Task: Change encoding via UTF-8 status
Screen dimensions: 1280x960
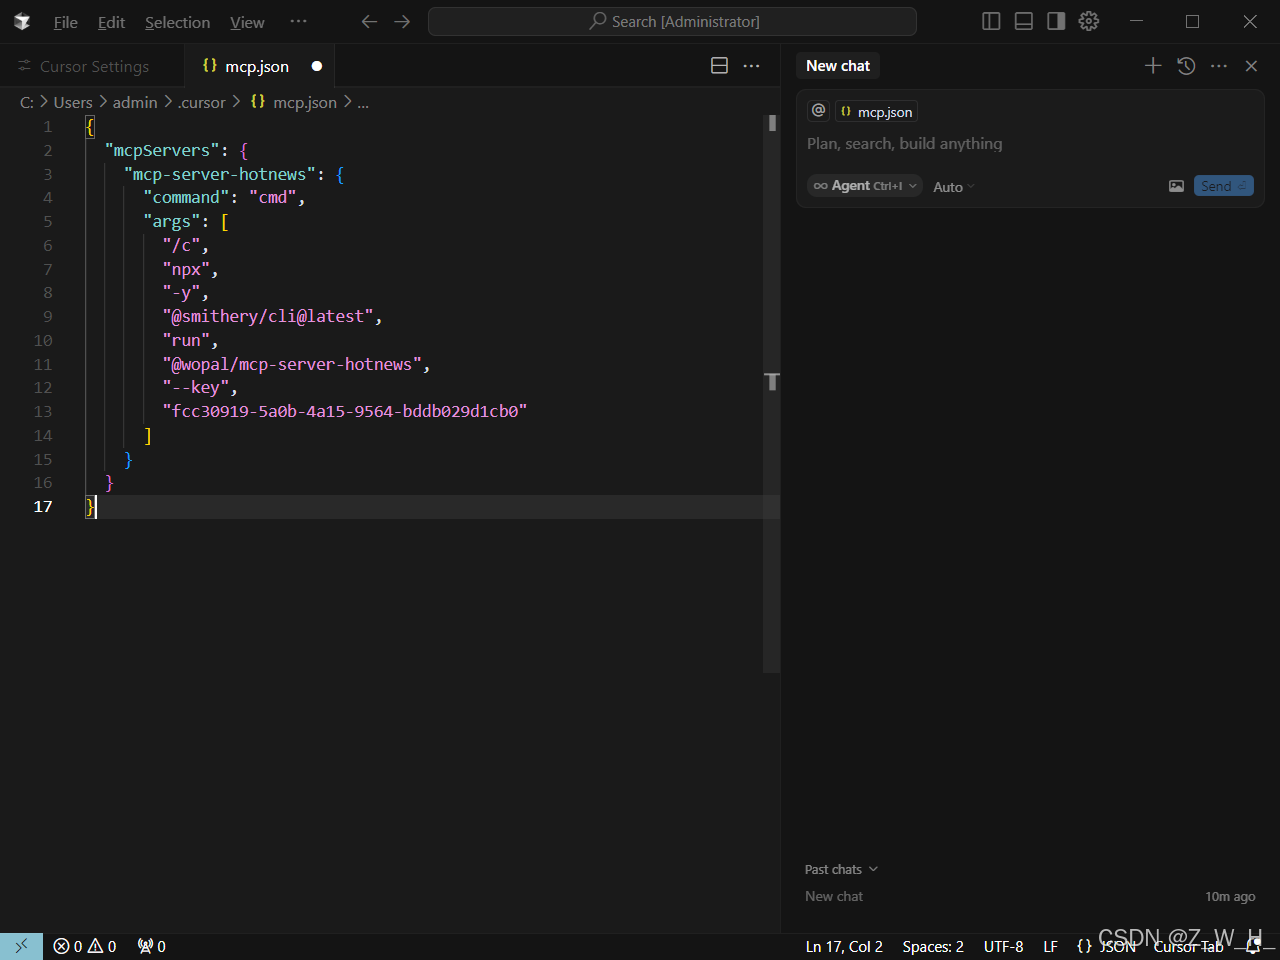Action: click(1003, 946)
